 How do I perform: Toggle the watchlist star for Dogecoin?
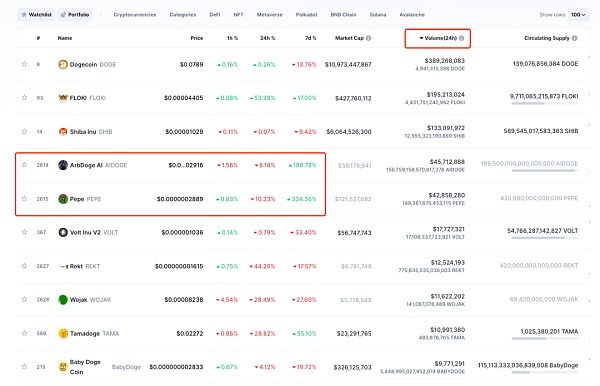coord(24,64)
